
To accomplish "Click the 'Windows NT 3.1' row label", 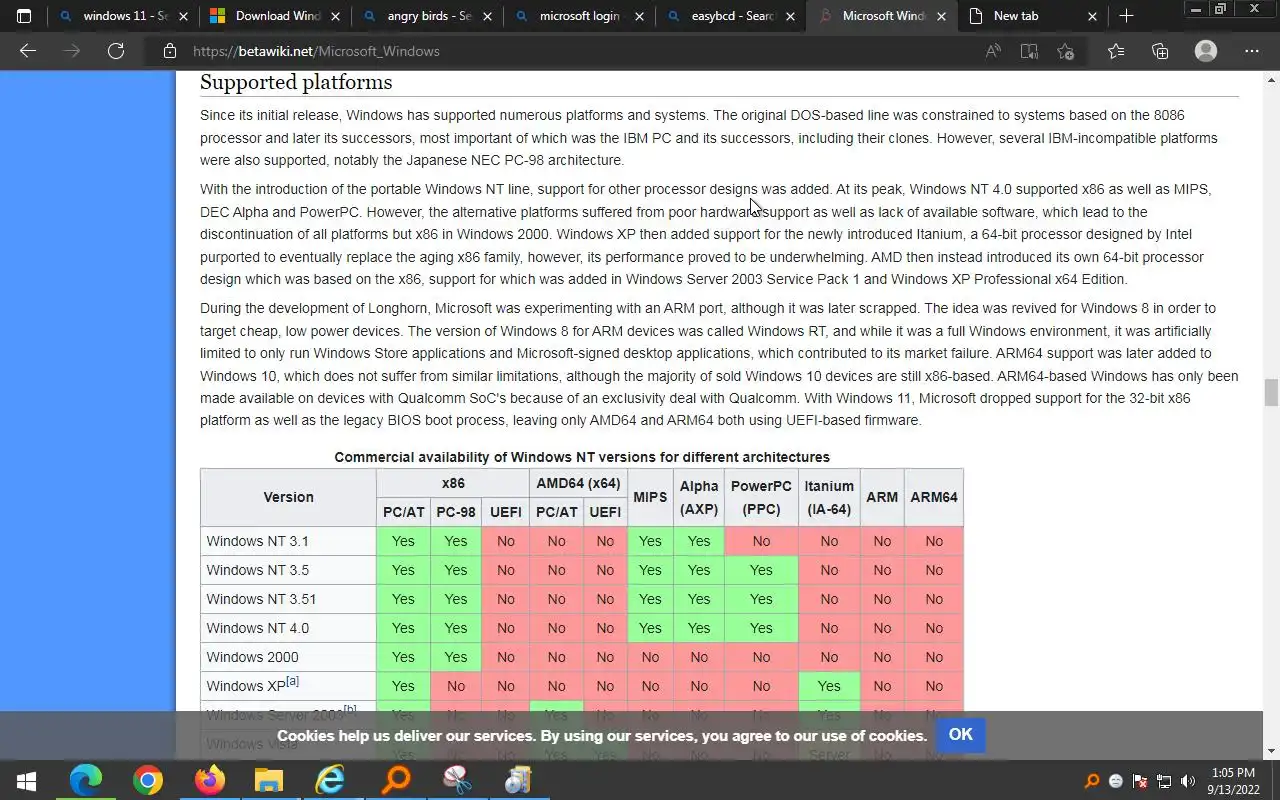I will (x=257, y=541).
